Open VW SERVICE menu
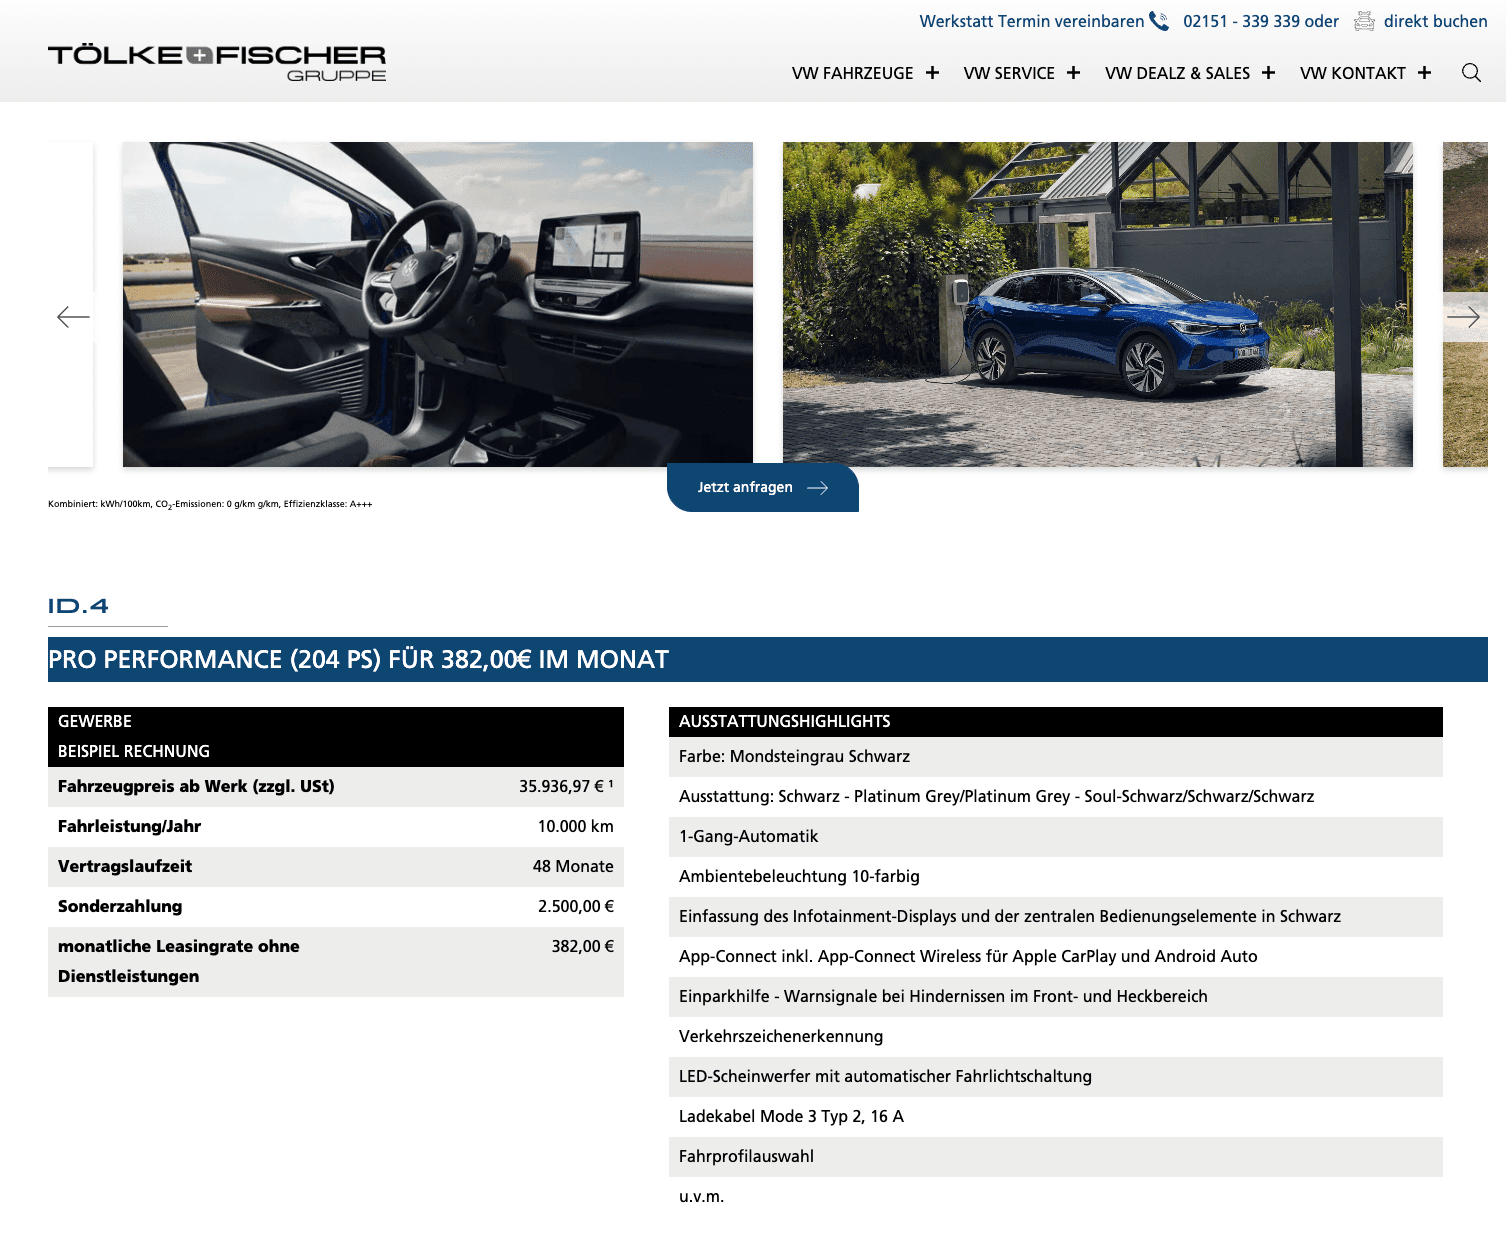 click(1009, 73)
